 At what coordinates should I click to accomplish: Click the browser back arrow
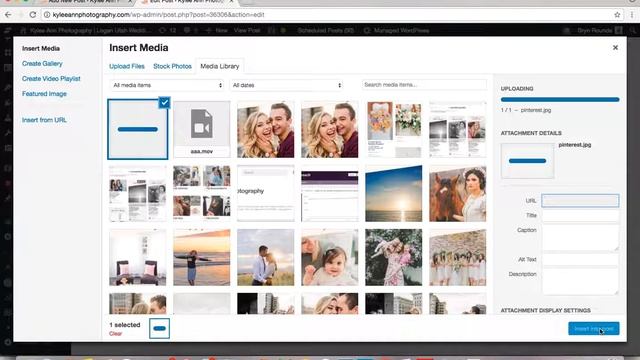click(x=9, y=15)
